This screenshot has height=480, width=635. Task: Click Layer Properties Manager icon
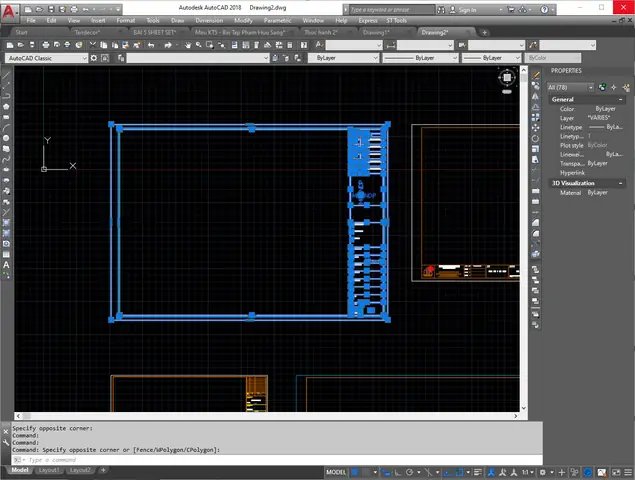coord(121,58)
